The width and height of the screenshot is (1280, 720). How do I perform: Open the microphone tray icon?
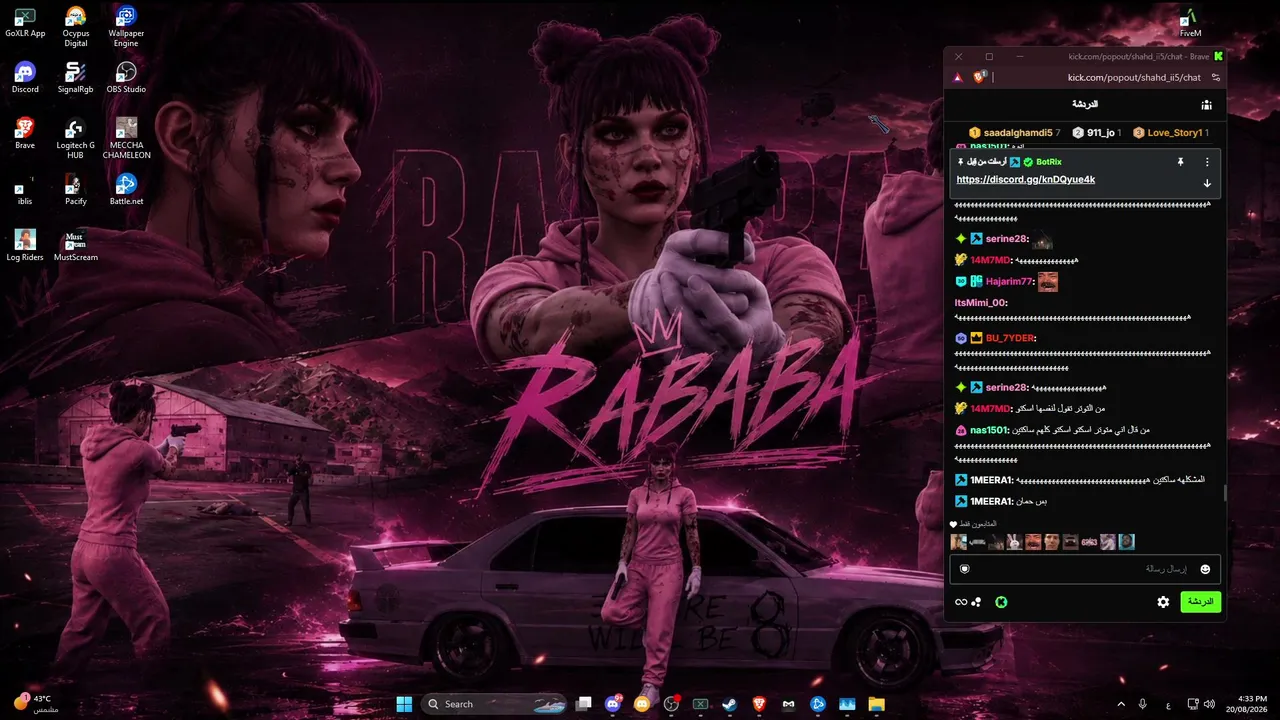click(1143, 704)
